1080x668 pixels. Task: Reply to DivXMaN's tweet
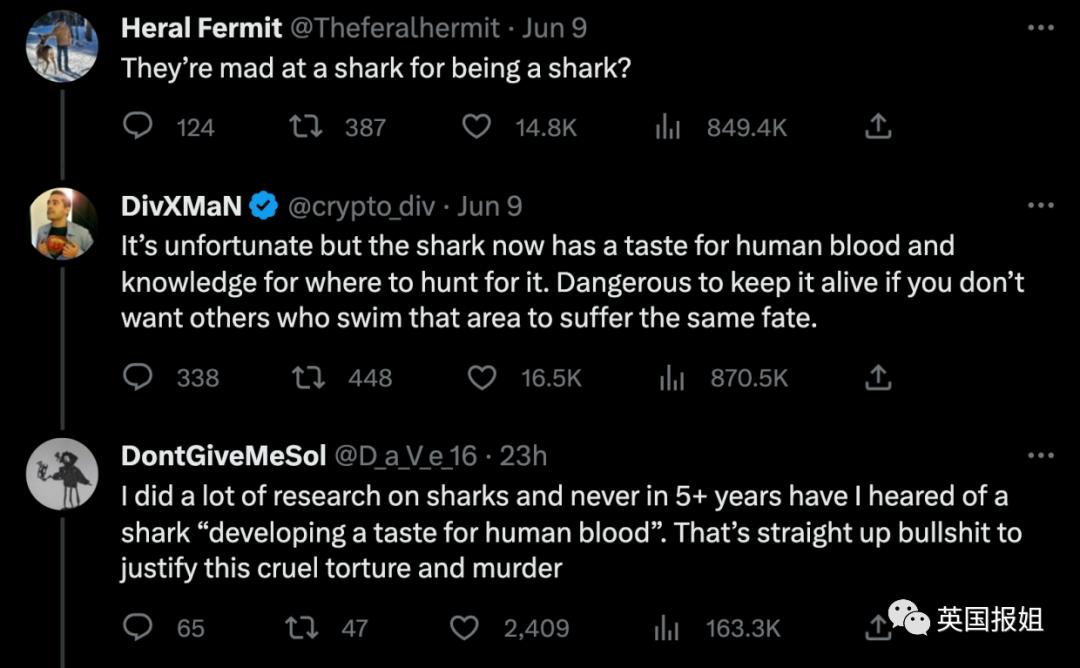click(x=138, y=377)
